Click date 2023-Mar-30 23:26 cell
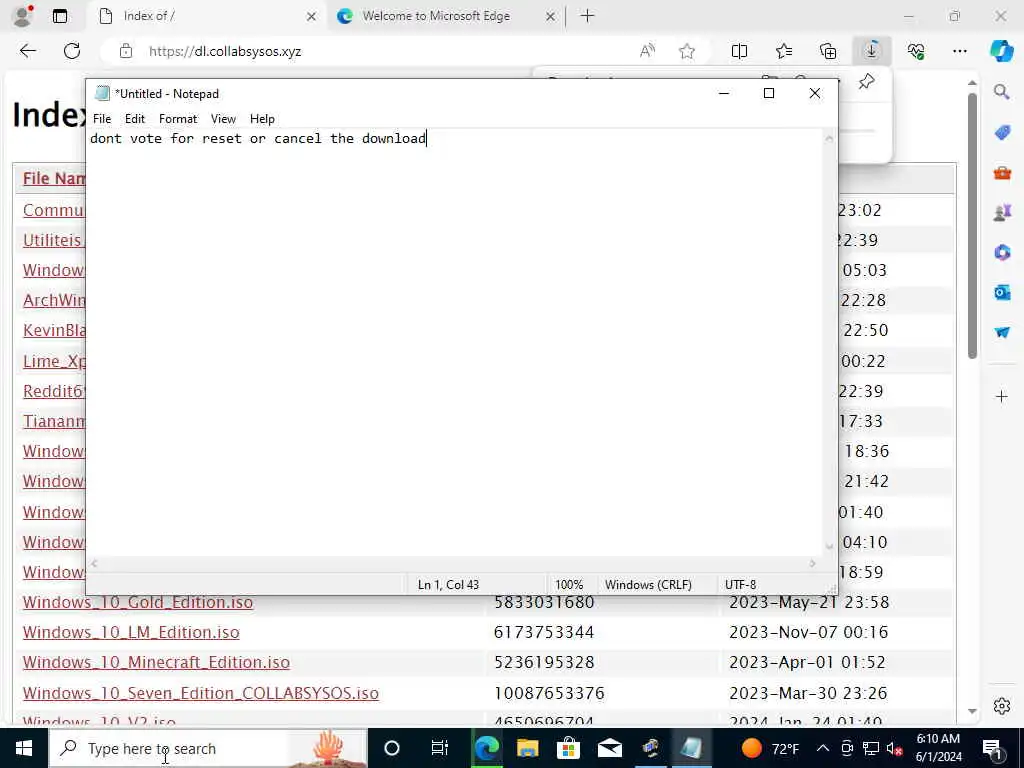This screenshot has height=768, width=1024. (x=808, y=693)
